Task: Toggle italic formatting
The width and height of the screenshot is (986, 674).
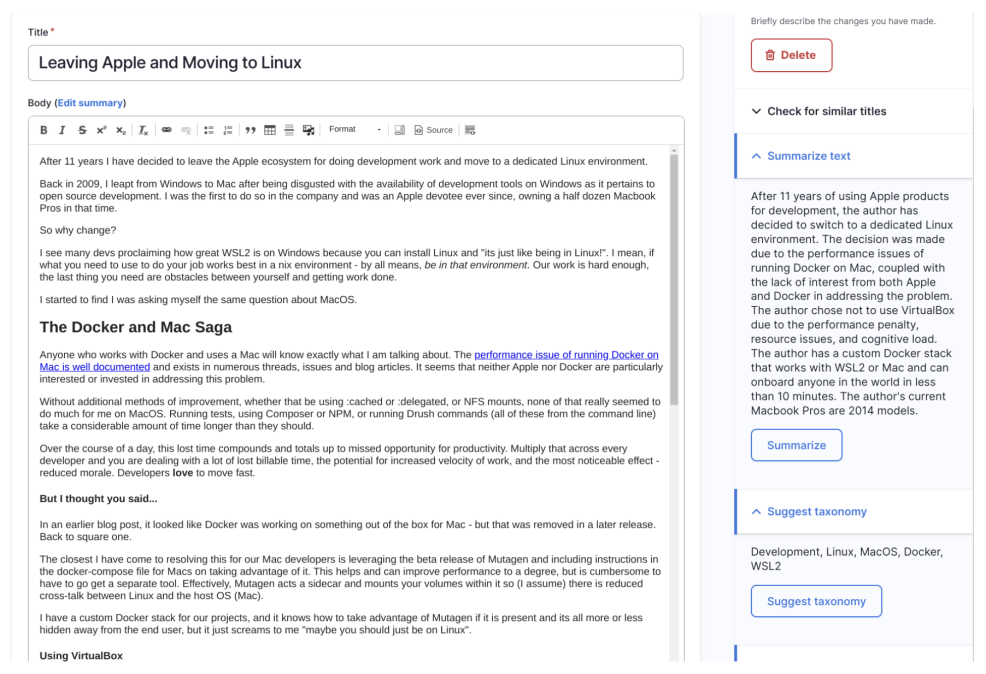Action: [62, 130]
